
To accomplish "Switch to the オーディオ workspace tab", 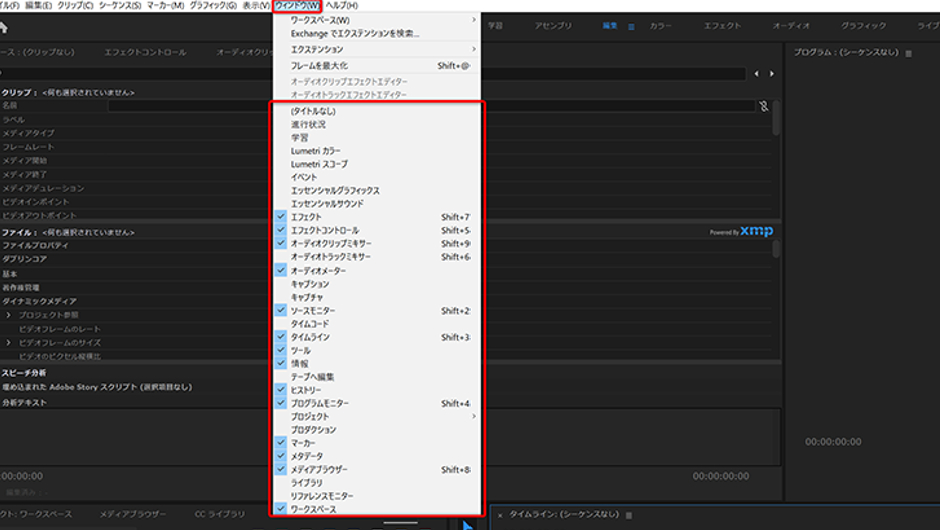I will tap(791, 26).
